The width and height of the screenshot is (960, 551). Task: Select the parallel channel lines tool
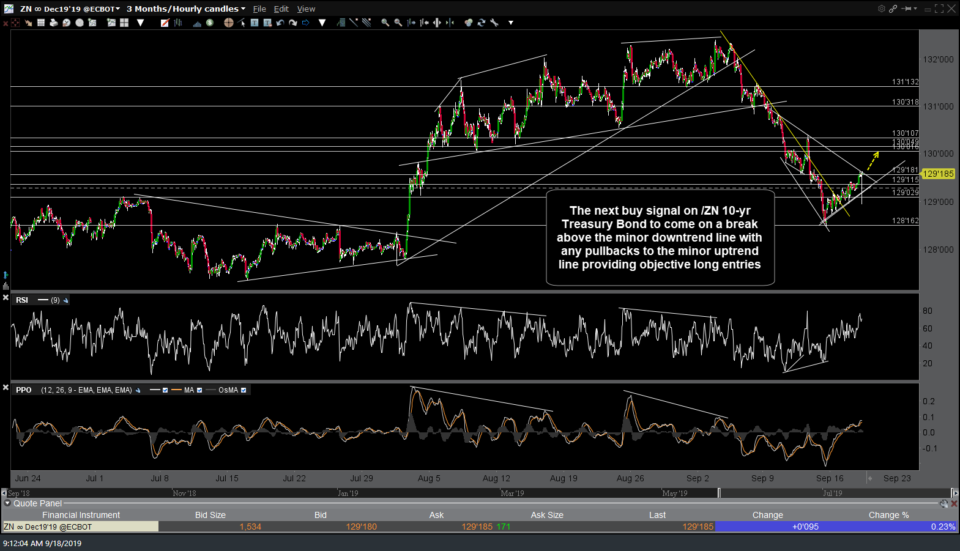click(x=367, y=23)
